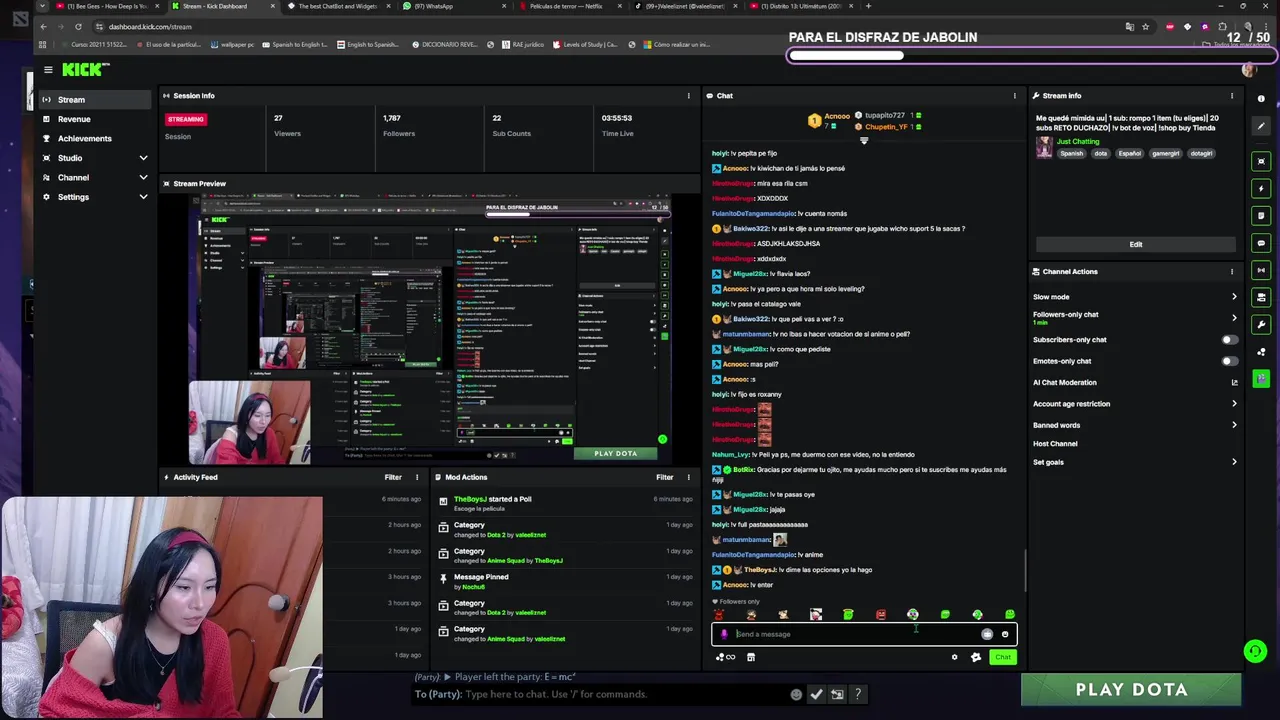Click the chat bubble icon on right toolbar

pos(1261,243)
